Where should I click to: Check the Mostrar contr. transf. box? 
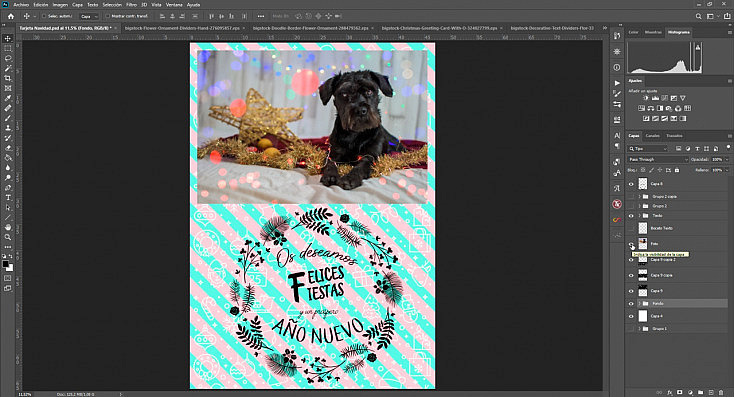click(107, 16)
